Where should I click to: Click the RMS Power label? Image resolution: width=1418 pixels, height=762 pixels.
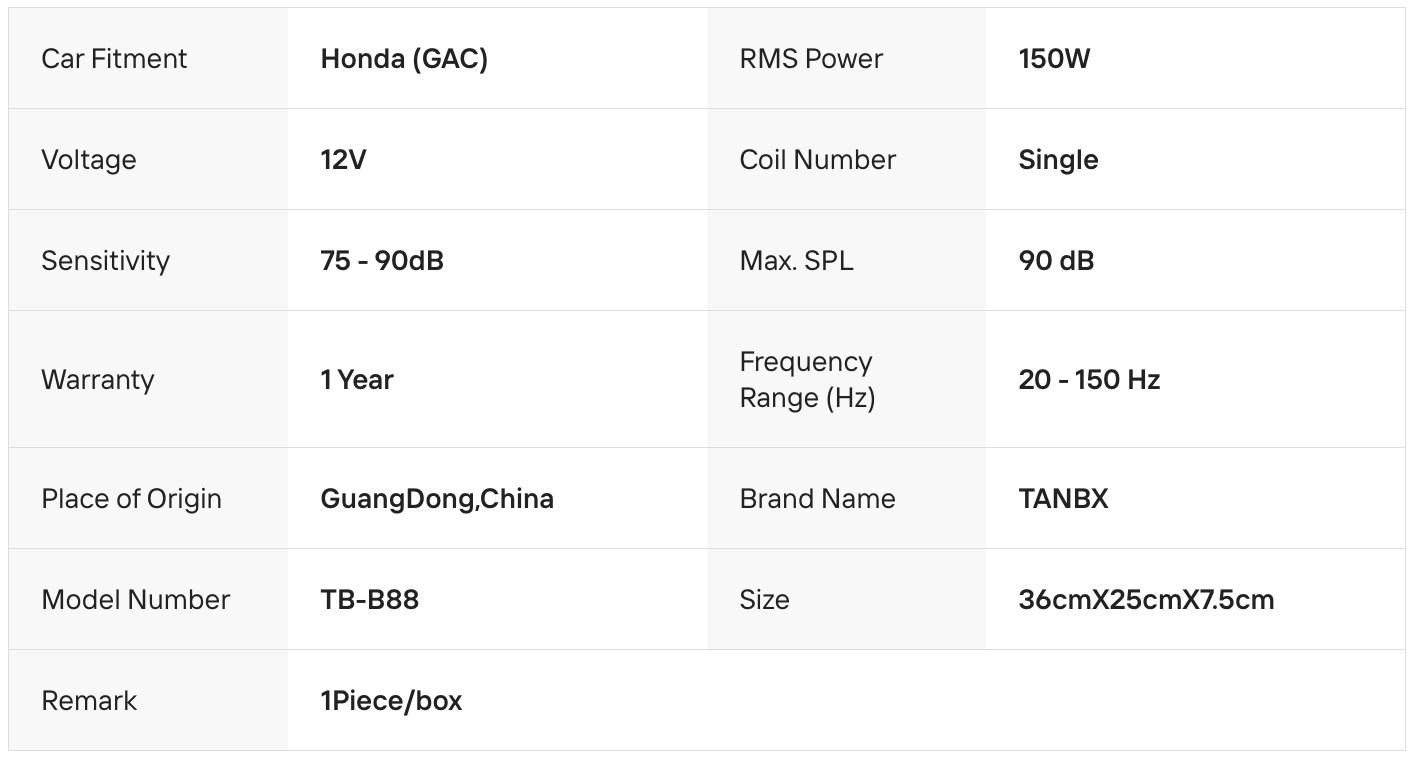[811, 59]
